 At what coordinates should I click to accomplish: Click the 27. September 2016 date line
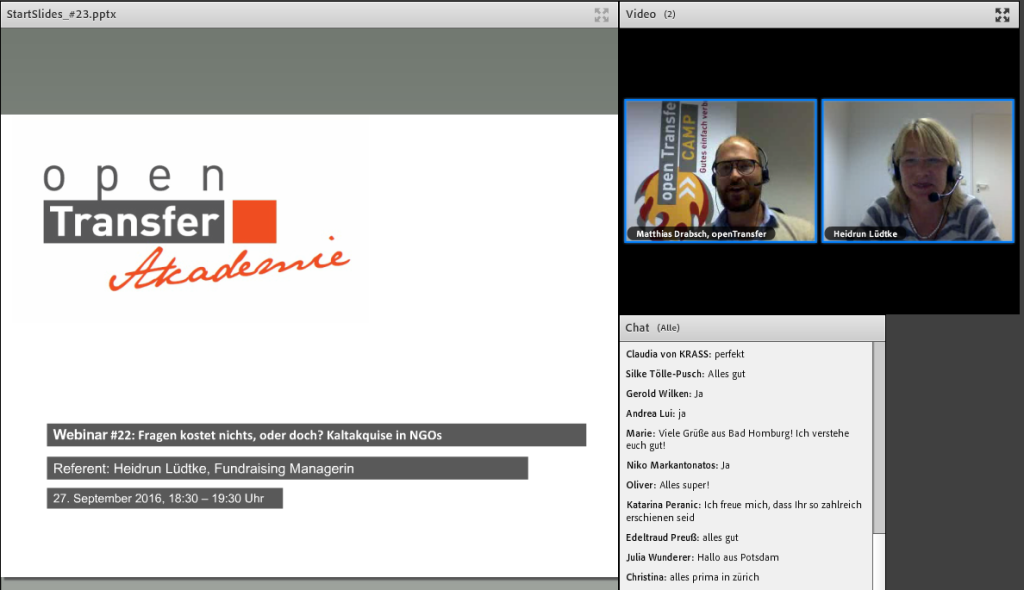click(x=165, y=499)
